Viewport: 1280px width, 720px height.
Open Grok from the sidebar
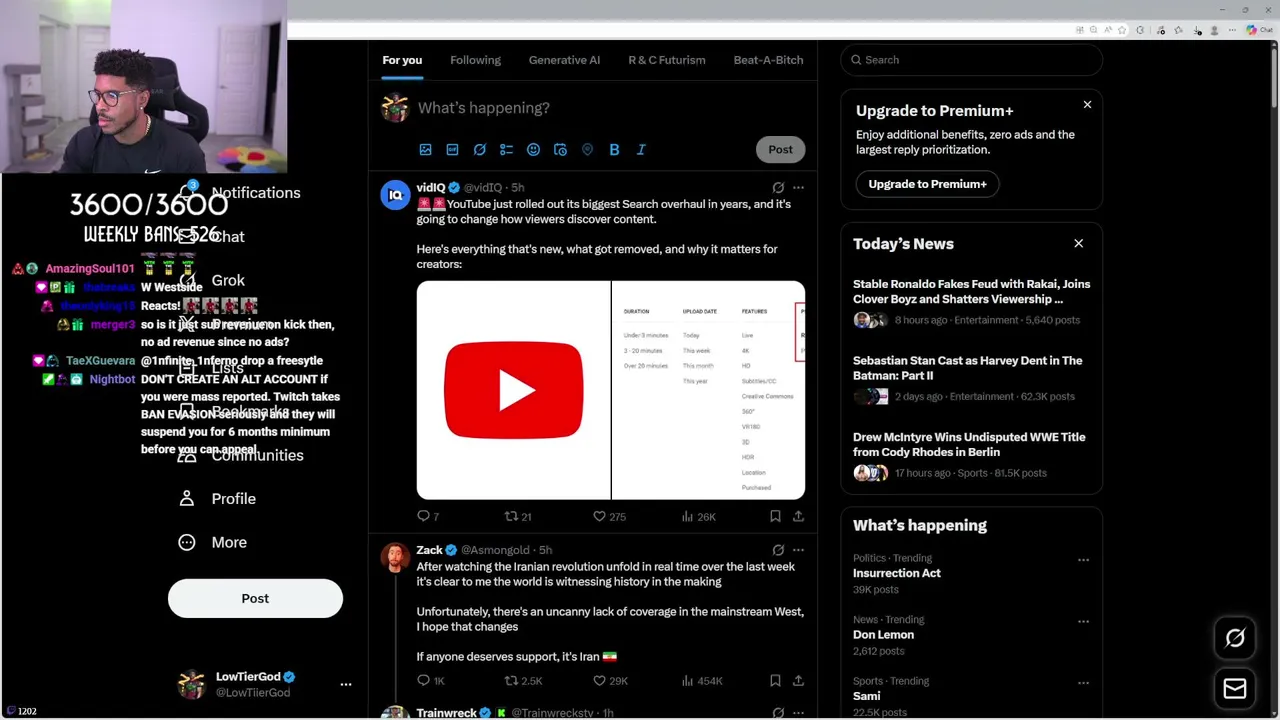tap(212, 280)
